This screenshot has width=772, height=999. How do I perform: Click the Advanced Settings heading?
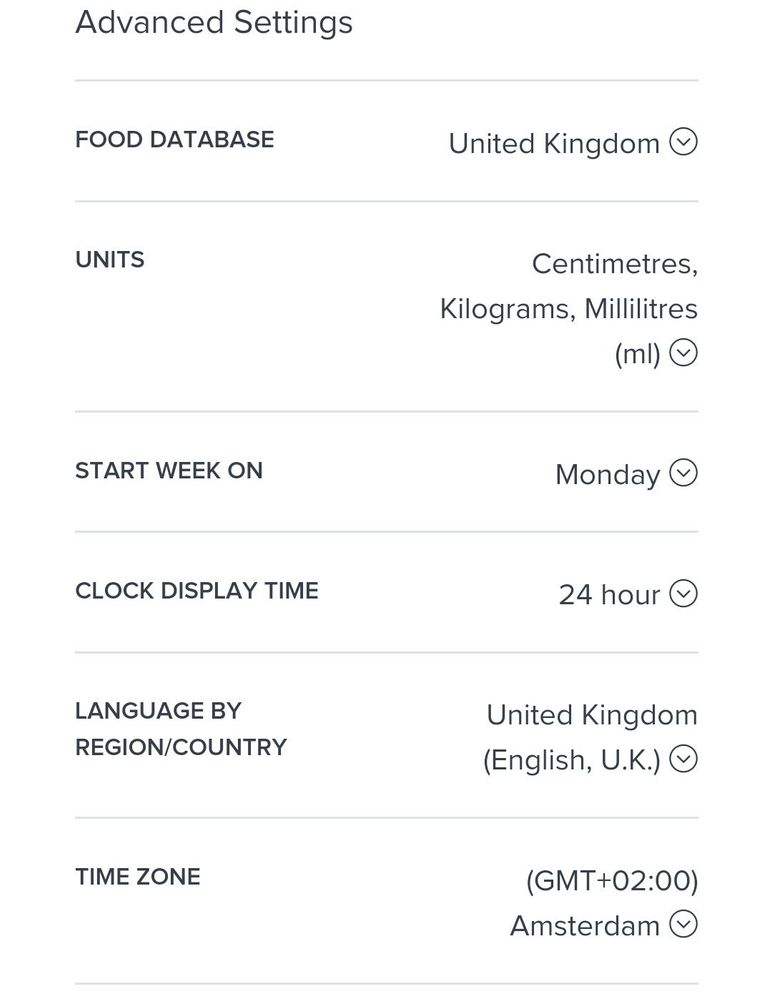coord(214,22)
